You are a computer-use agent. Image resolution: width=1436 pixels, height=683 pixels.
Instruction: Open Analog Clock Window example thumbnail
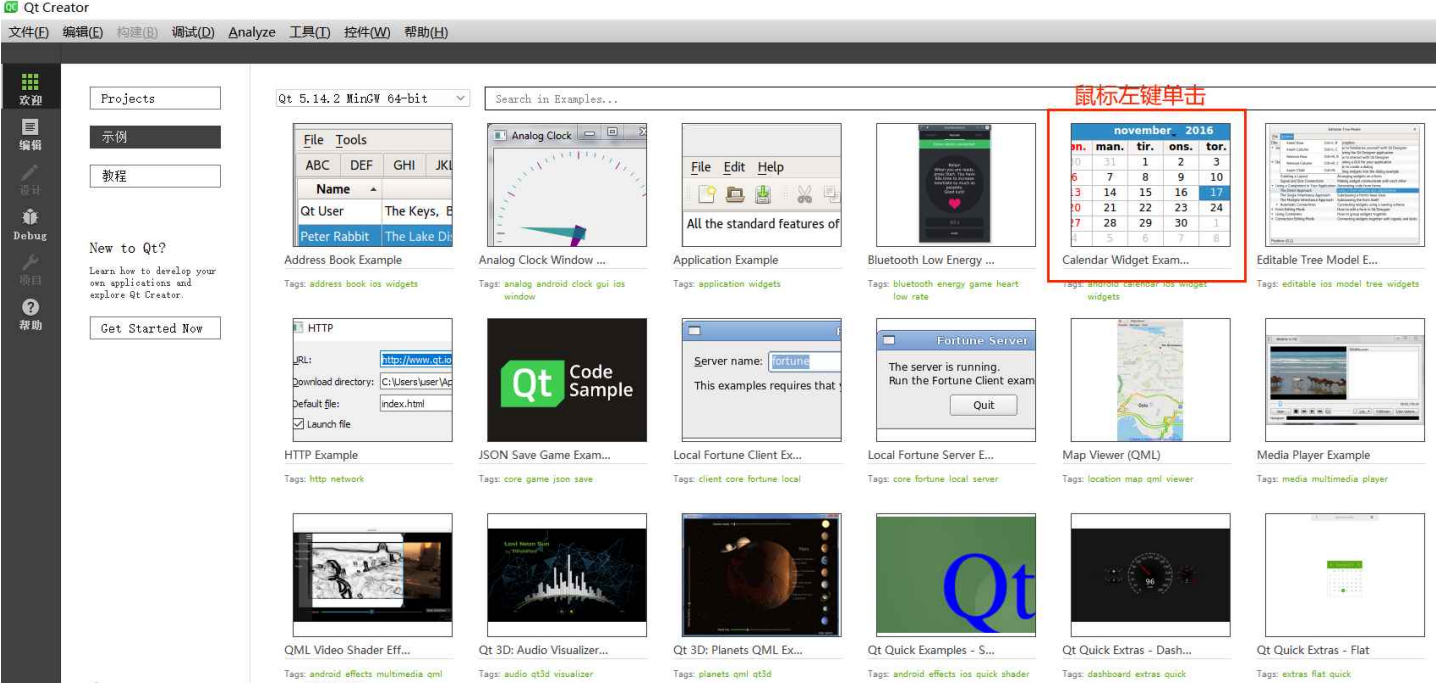567,185
